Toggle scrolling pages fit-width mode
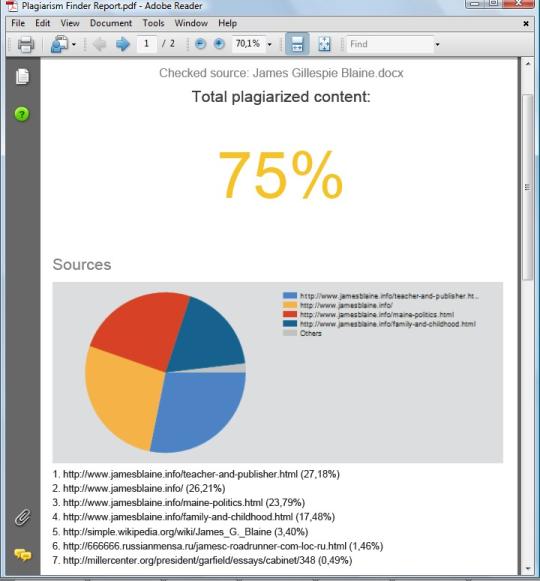Viewport: 540px width, 581px height. [x=297, y=44]
